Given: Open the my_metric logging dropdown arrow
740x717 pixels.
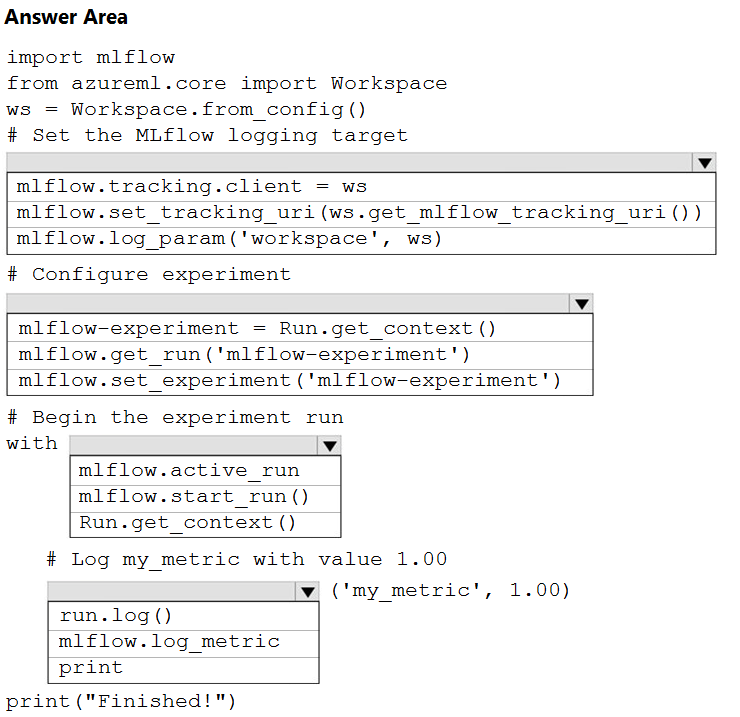Looking at the screenshot, I should point(307,591).
